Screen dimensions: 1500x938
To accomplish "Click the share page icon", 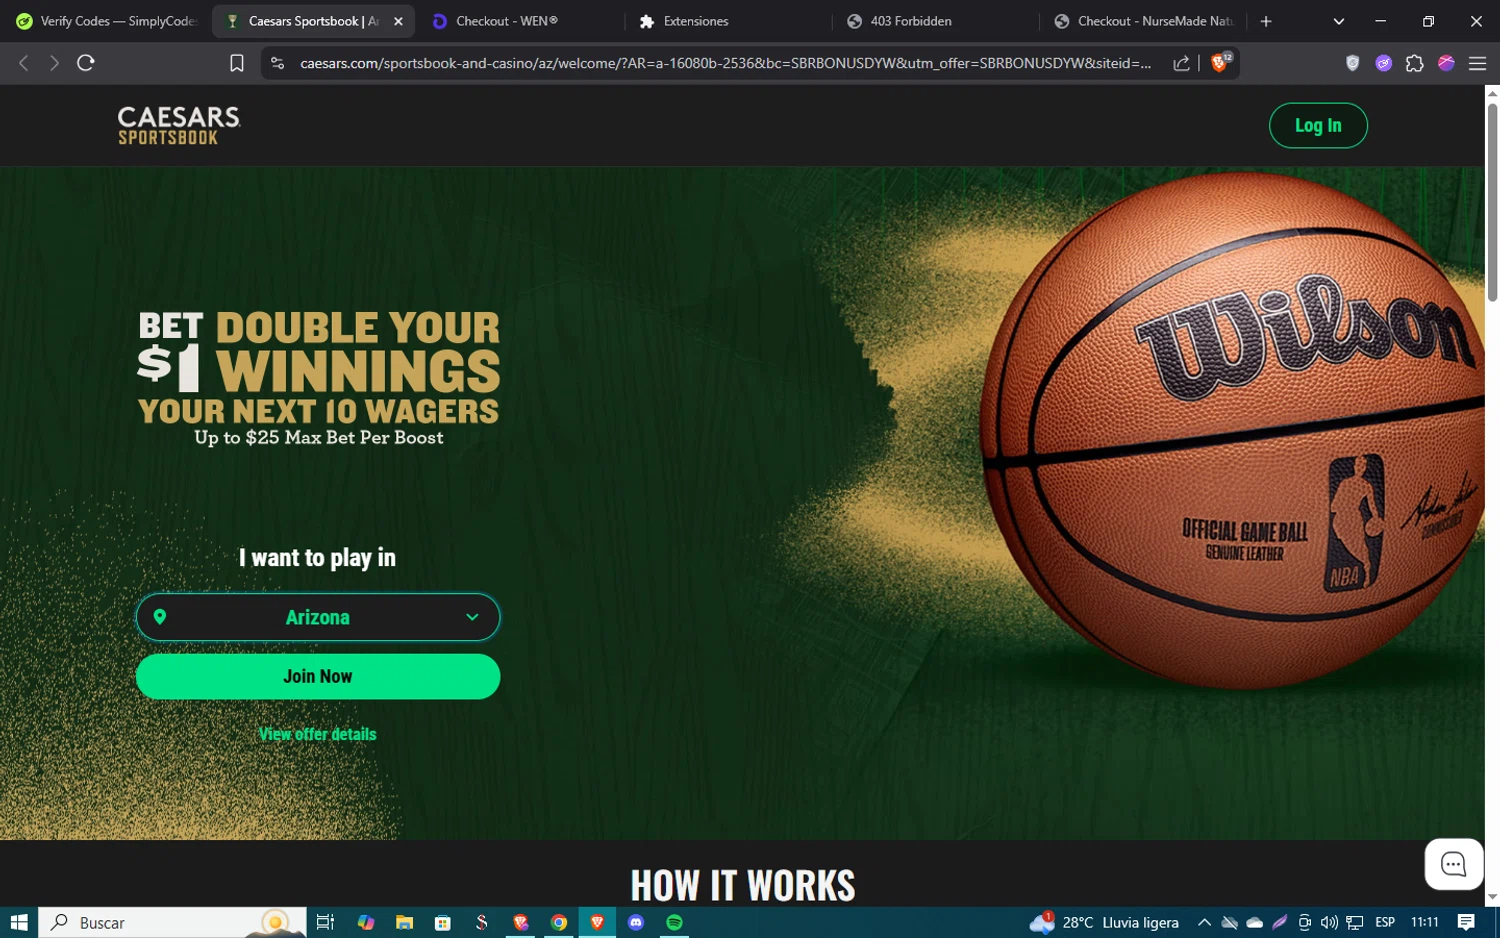I will click(x=1181, y=63).
